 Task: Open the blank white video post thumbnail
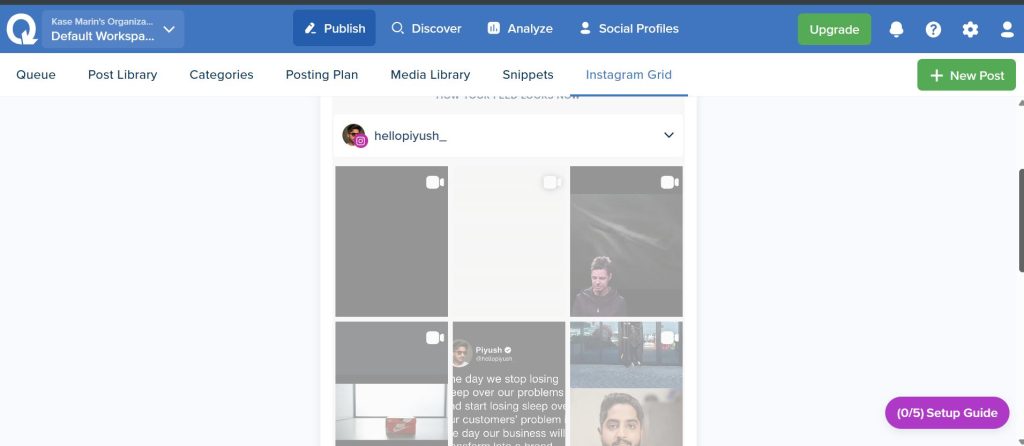(x=509, y=241)
